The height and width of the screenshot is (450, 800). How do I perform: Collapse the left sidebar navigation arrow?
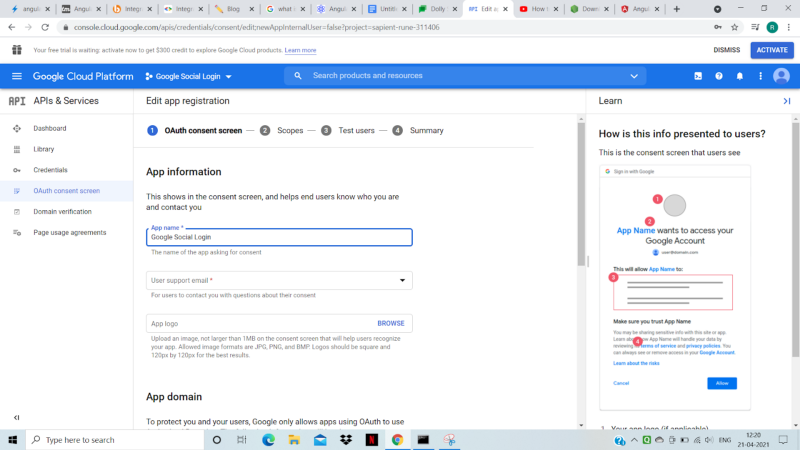16,417
